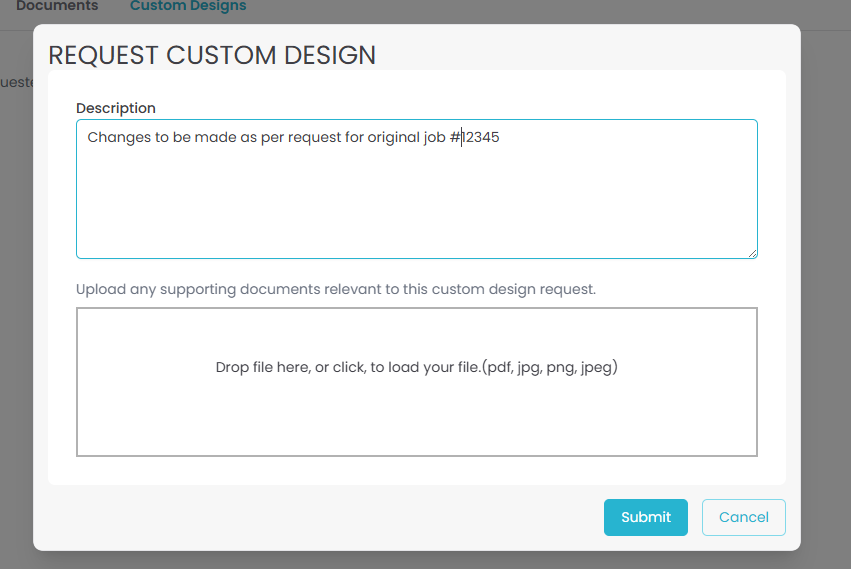851x569 pixels.
Task: Click the '#' symbol in the description
Action: click(454, 138)
